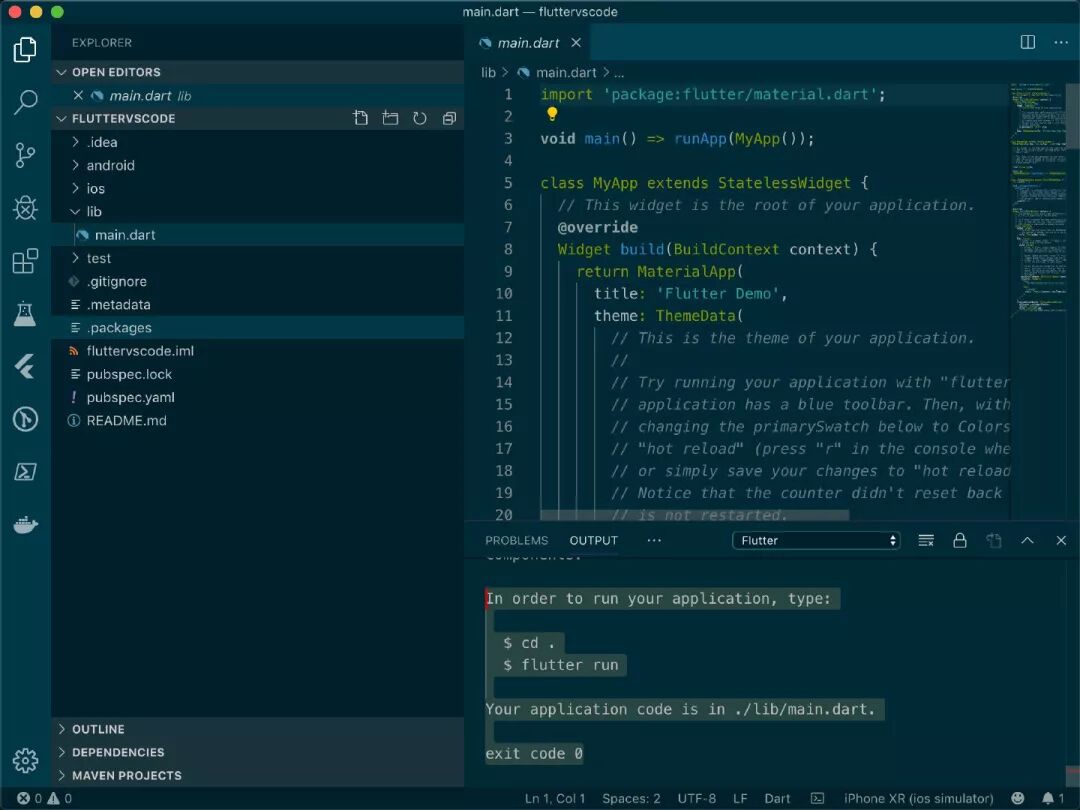Open fluttervscode.iml file
This screenshot has height=810, width=1080.
point(257,351)
